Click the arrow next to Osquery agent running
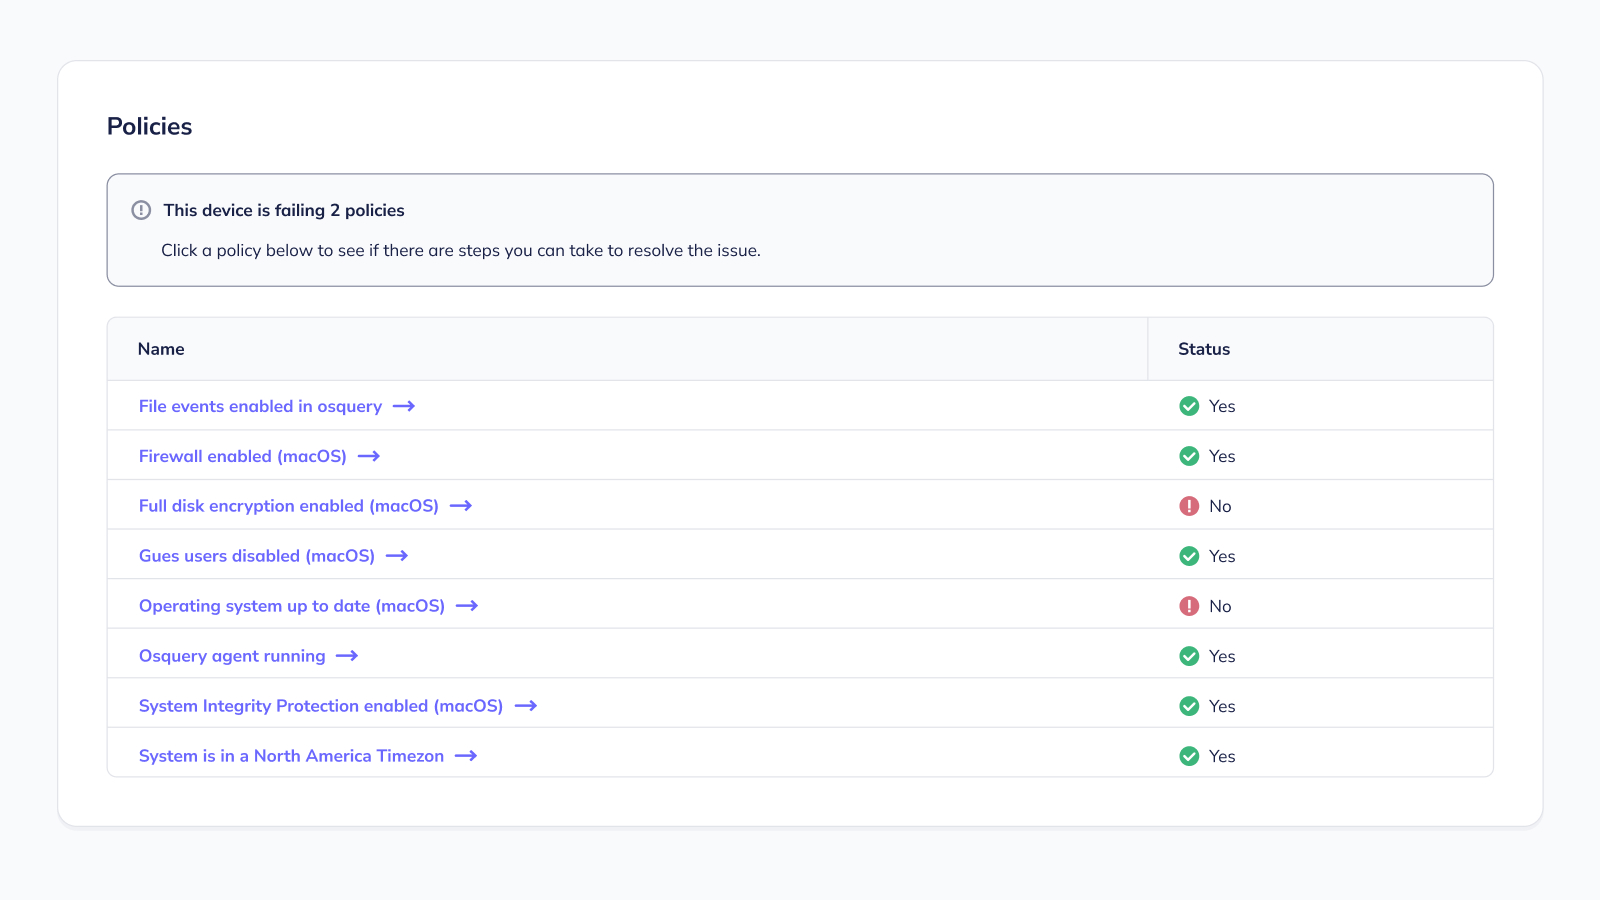 pyautogui.click(x=347, y=656)
